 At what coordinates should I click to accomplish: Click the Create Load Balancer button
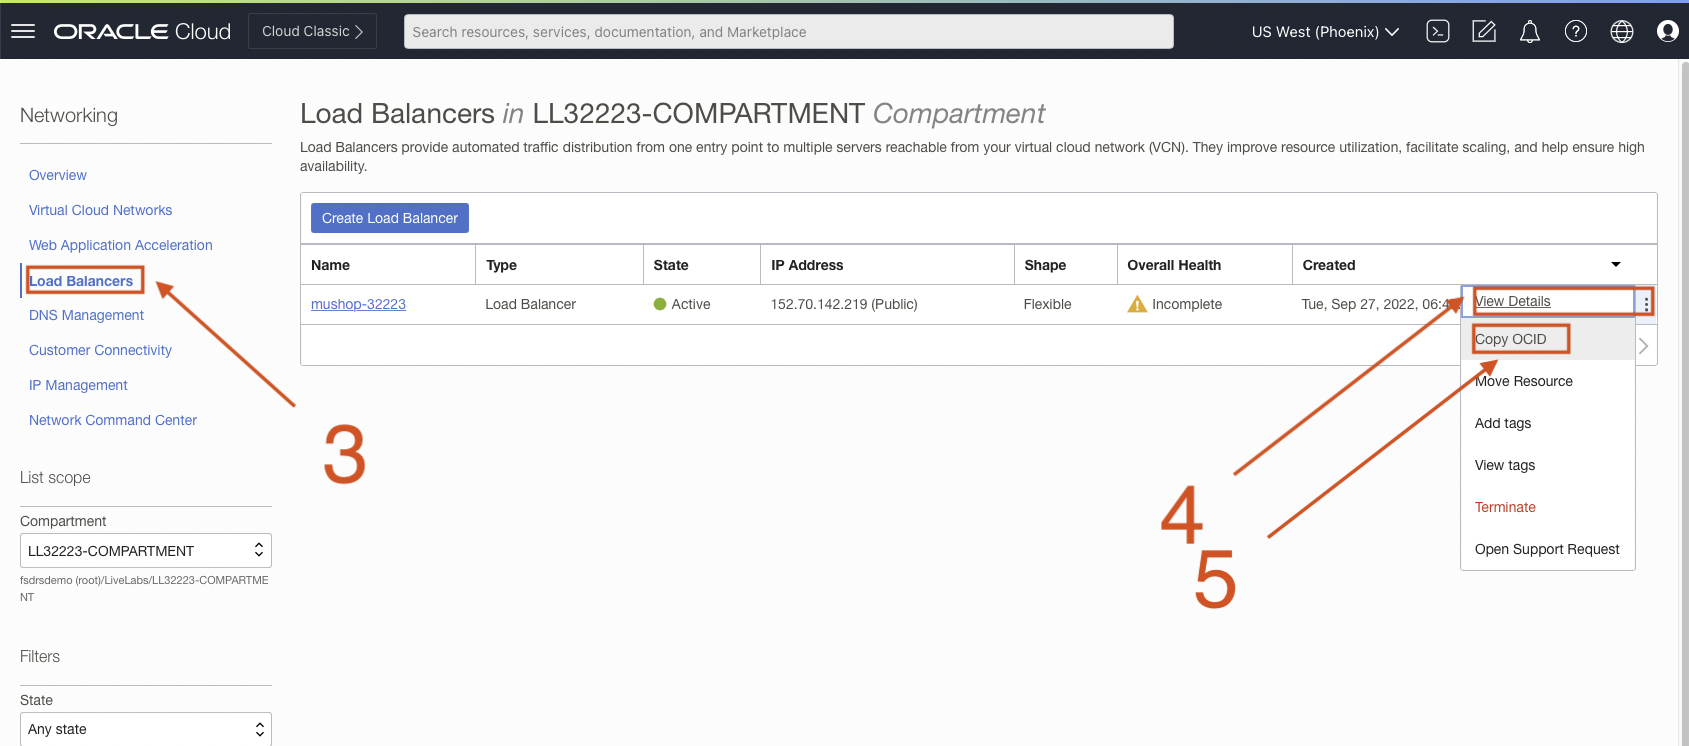389,218
